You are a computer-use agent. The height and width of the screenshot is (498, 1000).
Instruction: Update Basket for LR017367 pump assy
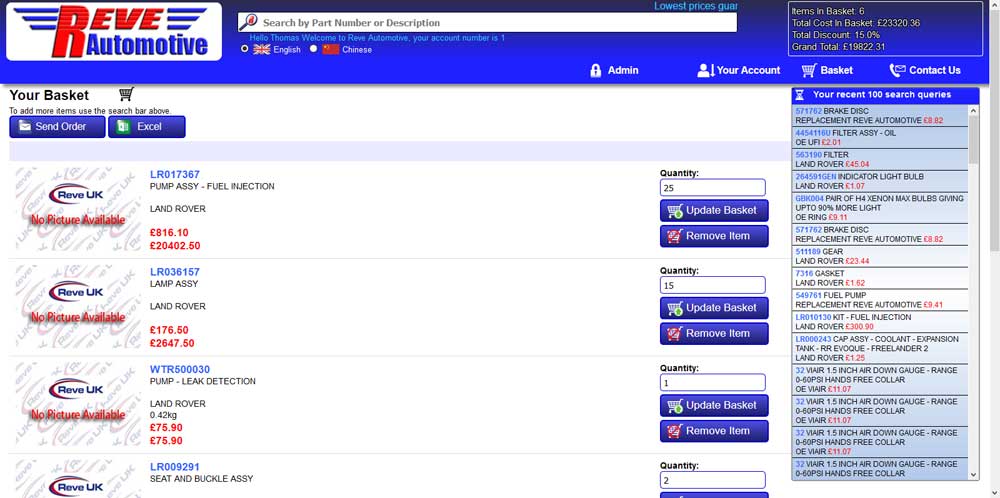[714, 210]
